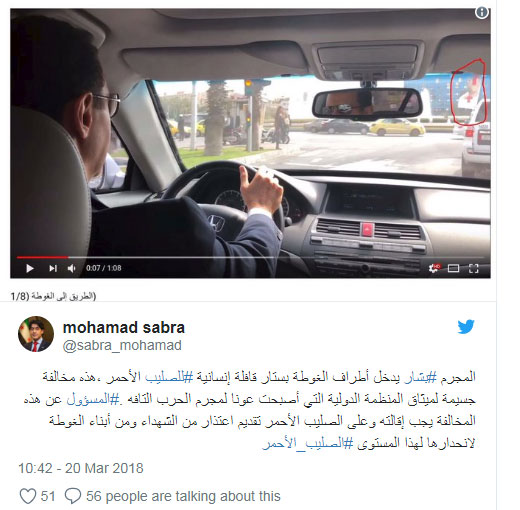Image resolution: width=520 pixels, height=510 pixels.
Task: Enter fullscreen mode
Action: 474,268
